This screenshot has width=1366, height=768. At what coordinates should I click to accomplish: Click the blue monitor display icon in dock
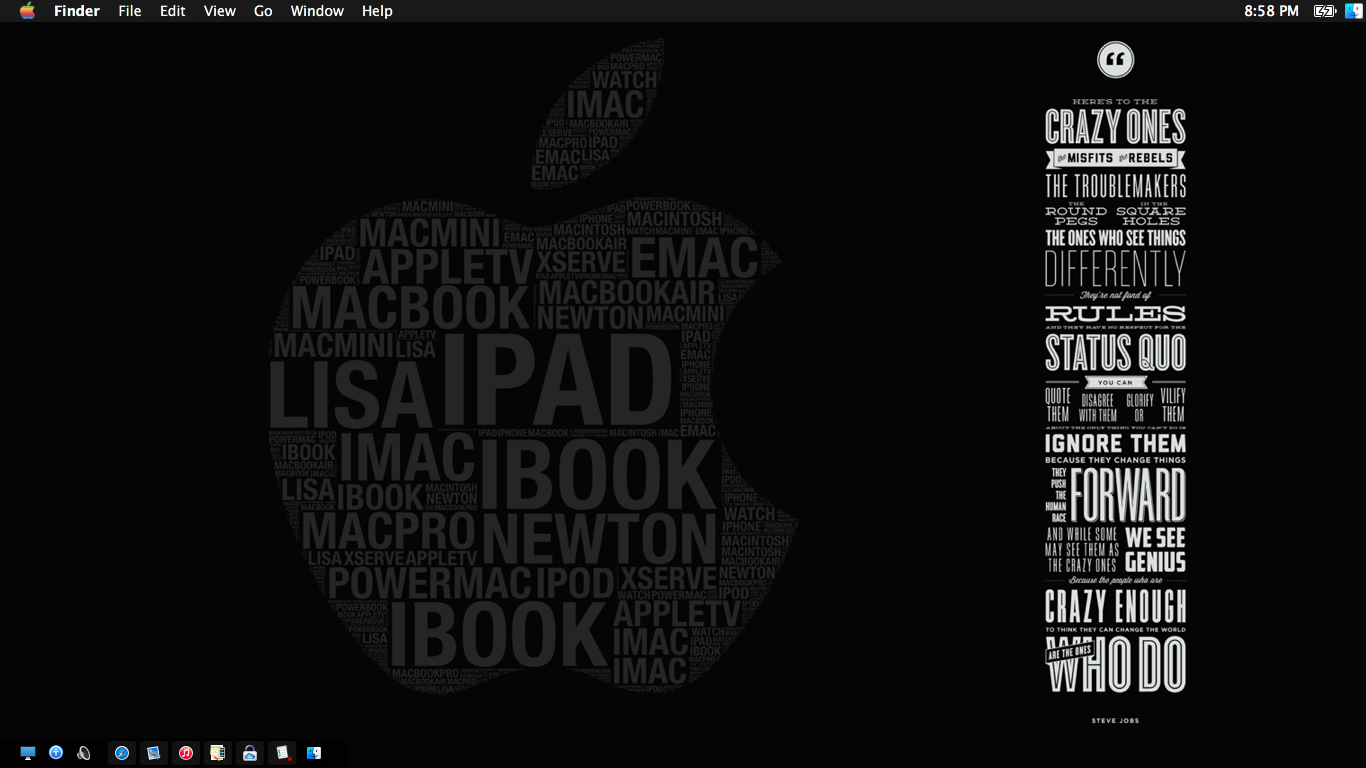click(28, 753)
